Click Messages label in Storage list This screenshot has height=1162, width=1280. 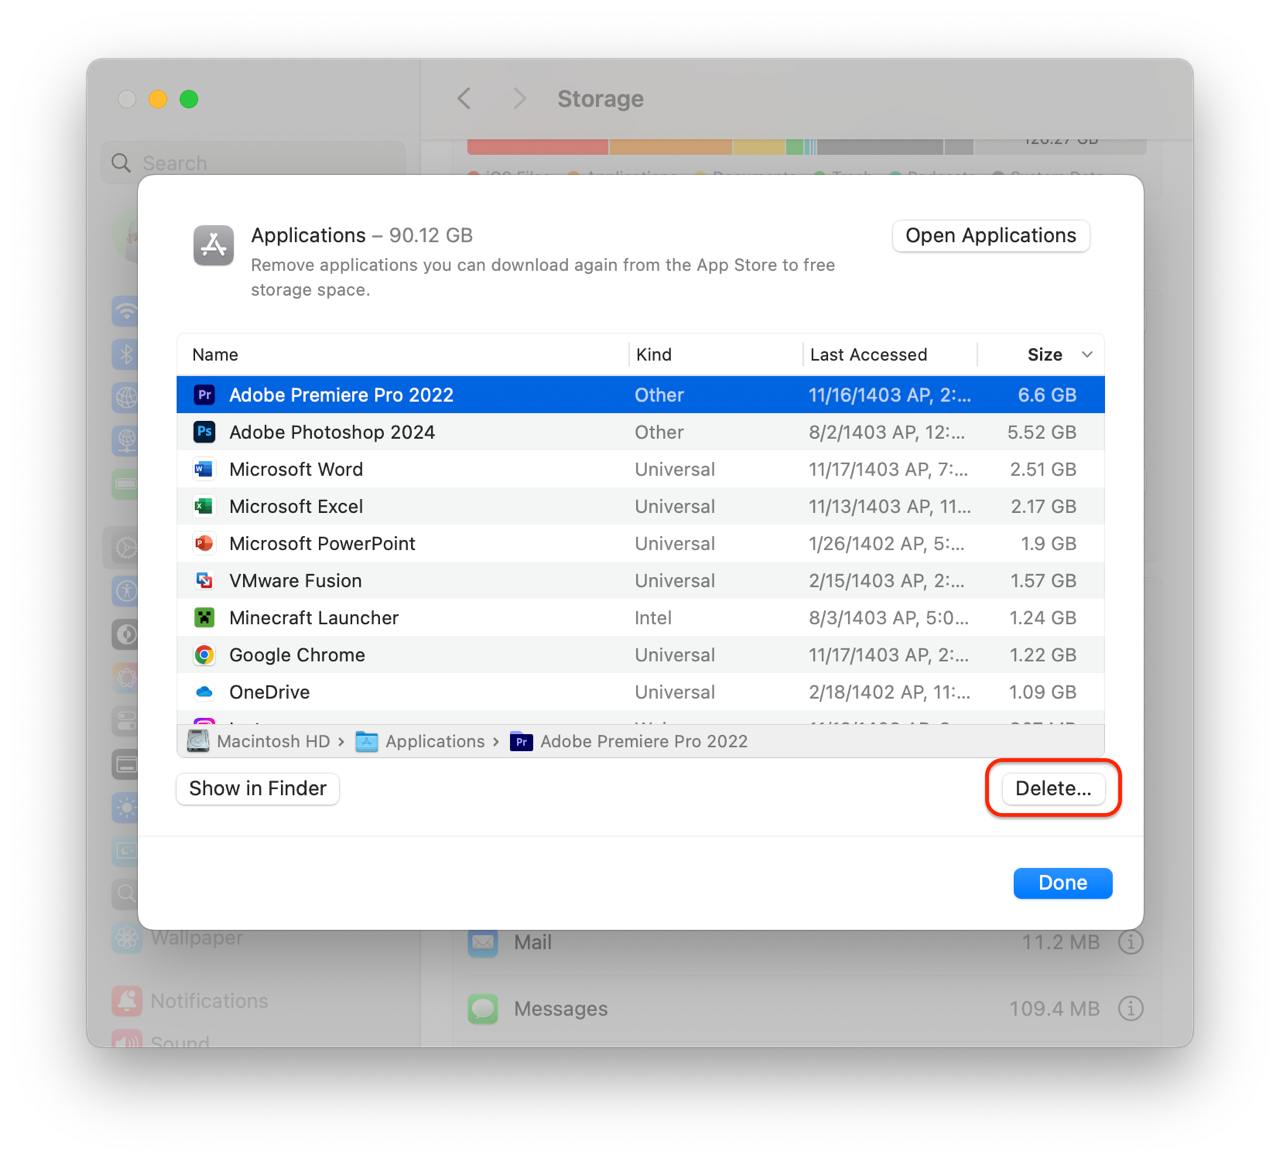[x=561, y=1009]
